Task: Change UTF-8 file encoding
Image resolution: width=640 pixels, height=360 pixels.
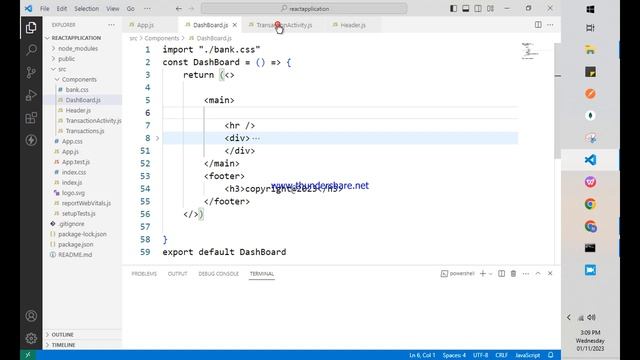Action: pyautogui.click(x=480, y=355)
